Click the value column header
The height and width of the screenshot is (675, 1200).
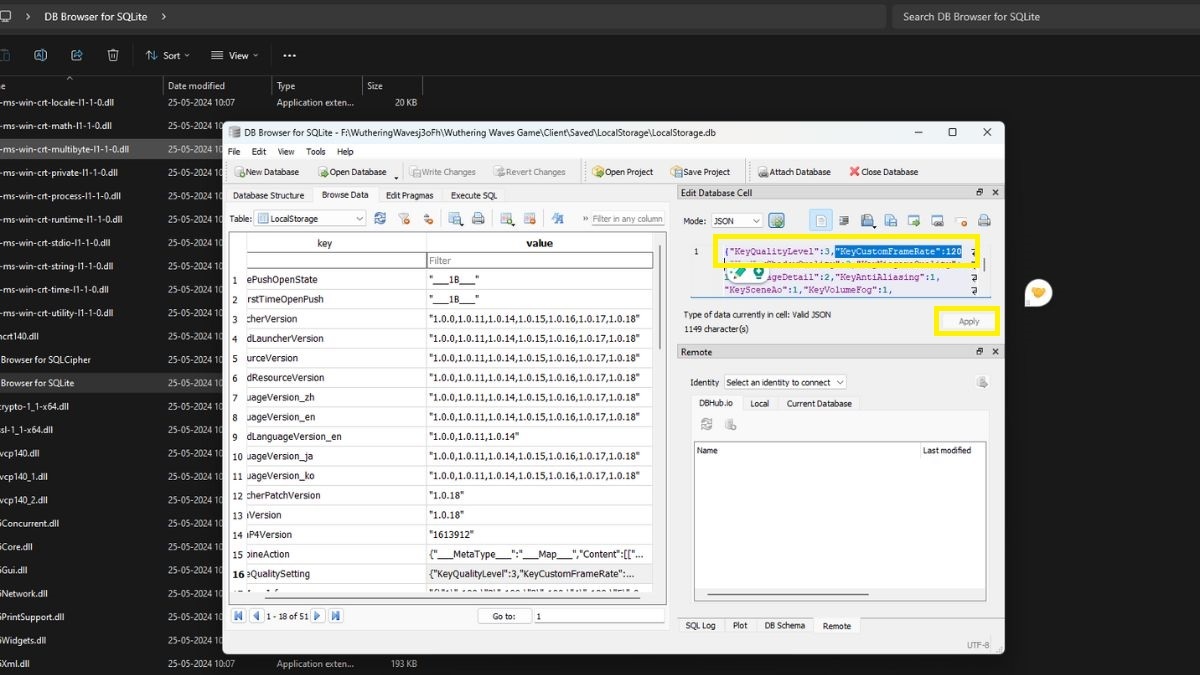point(540,243)
